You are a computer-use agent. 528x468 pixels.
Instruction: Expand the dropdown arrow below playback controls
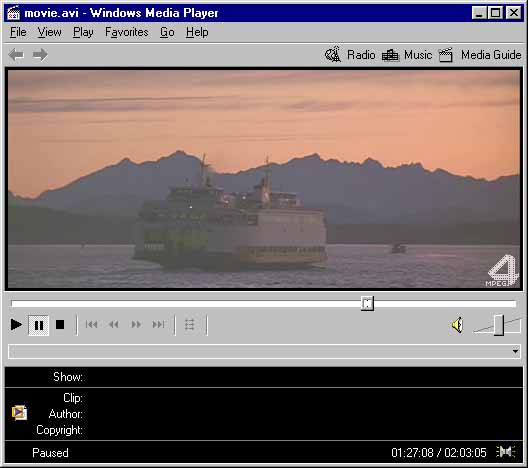[x=515, y=352]
